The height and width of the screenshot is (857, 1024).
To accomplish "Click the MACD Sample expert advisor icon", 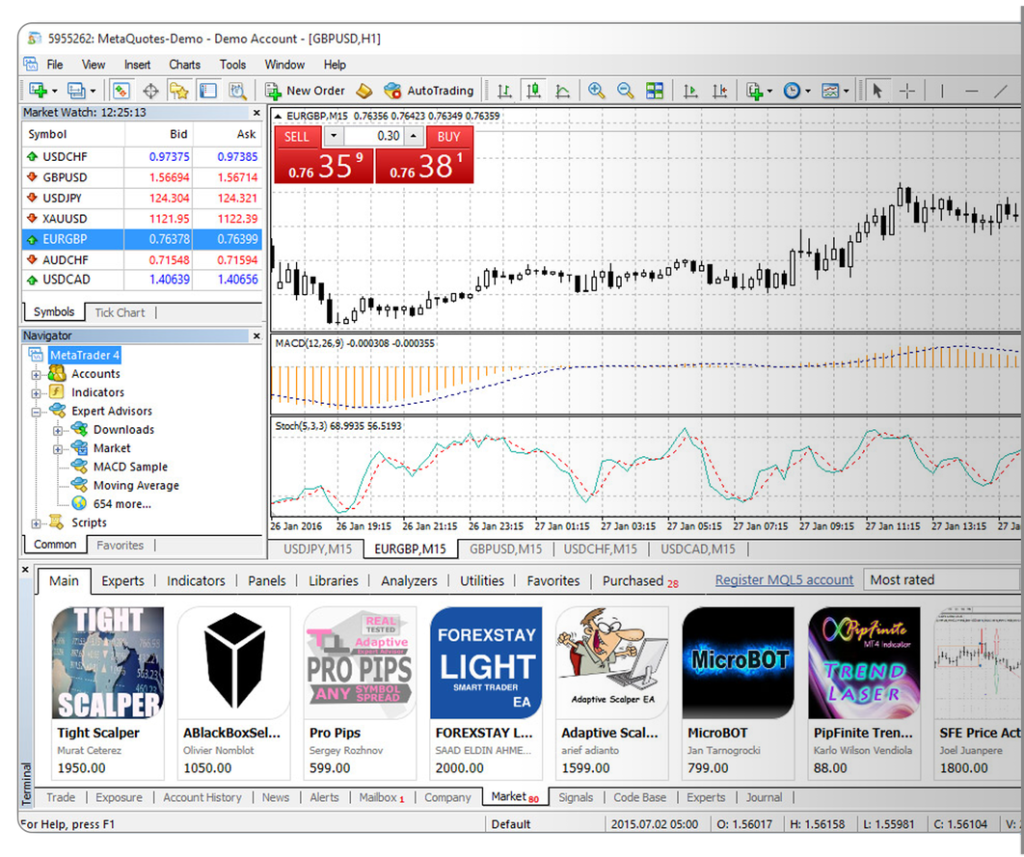I will [x=80, y=466].
